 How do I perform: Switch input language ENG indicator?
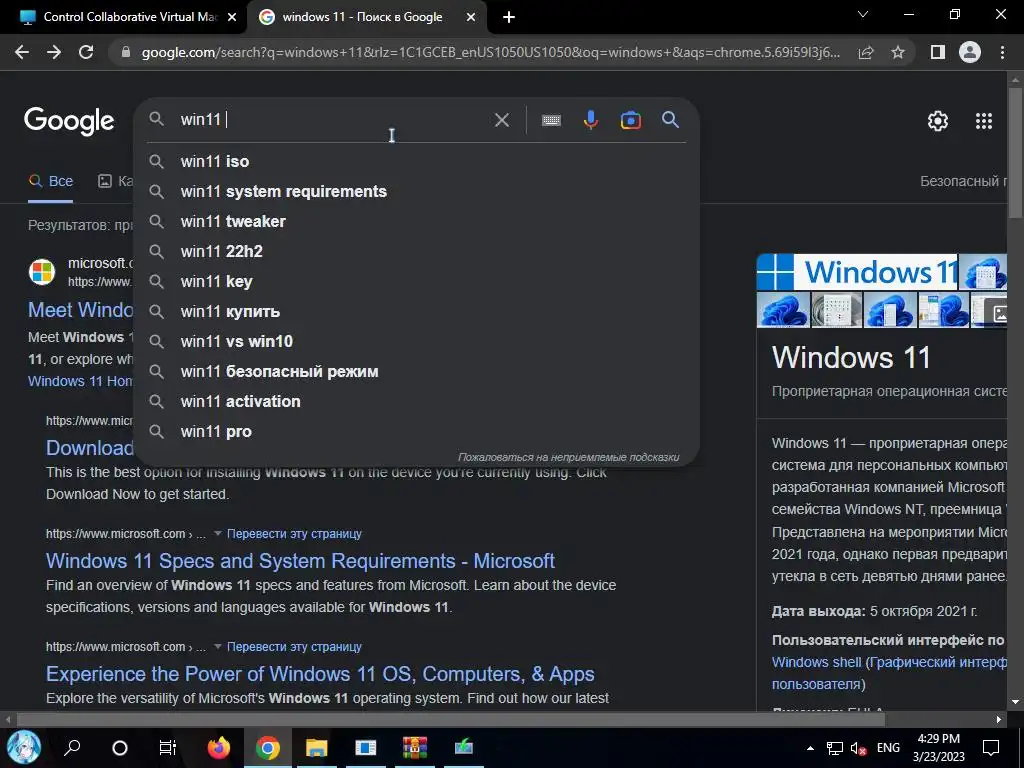[888, 748]
